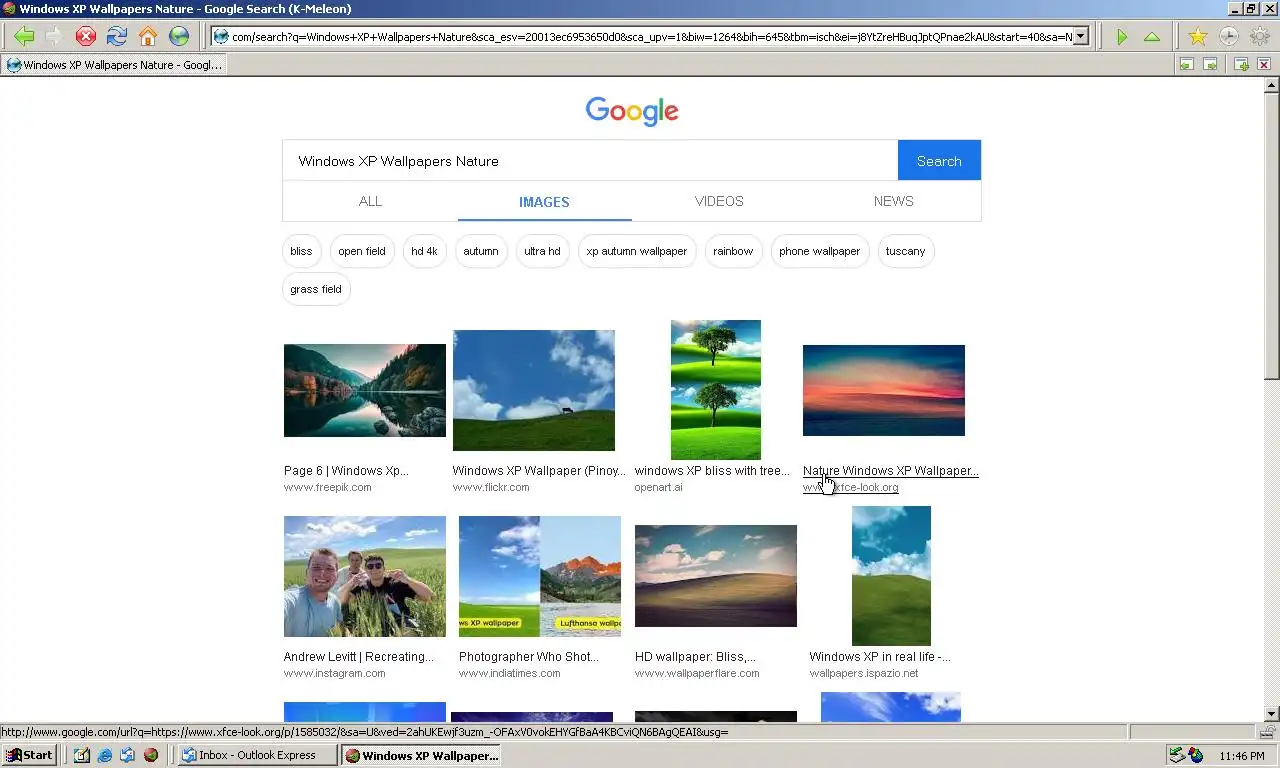Click the blue Search button
Screen dimensions: 1280x768
pyautogui.click(x=939, y=161)
